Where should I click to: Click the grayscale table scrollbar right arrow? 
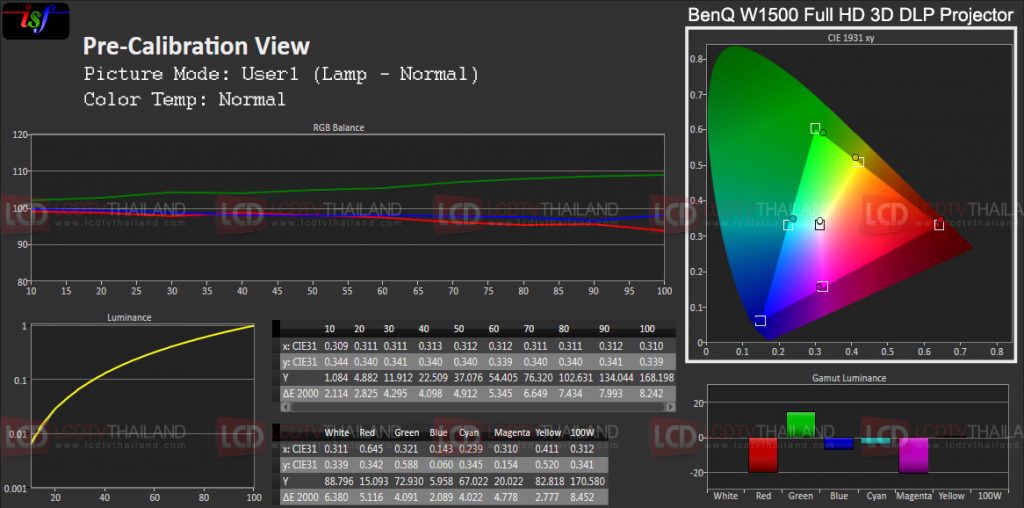tap(670, 407)
